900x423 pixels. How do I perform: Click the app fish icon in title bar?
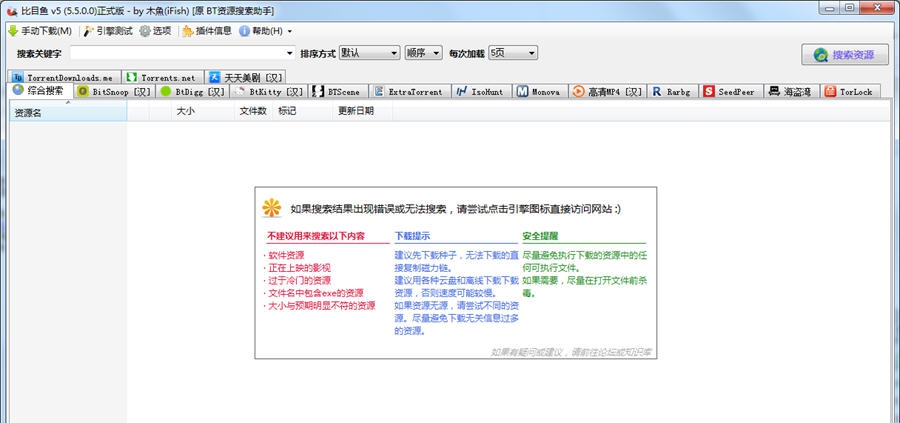pos(11,11)
